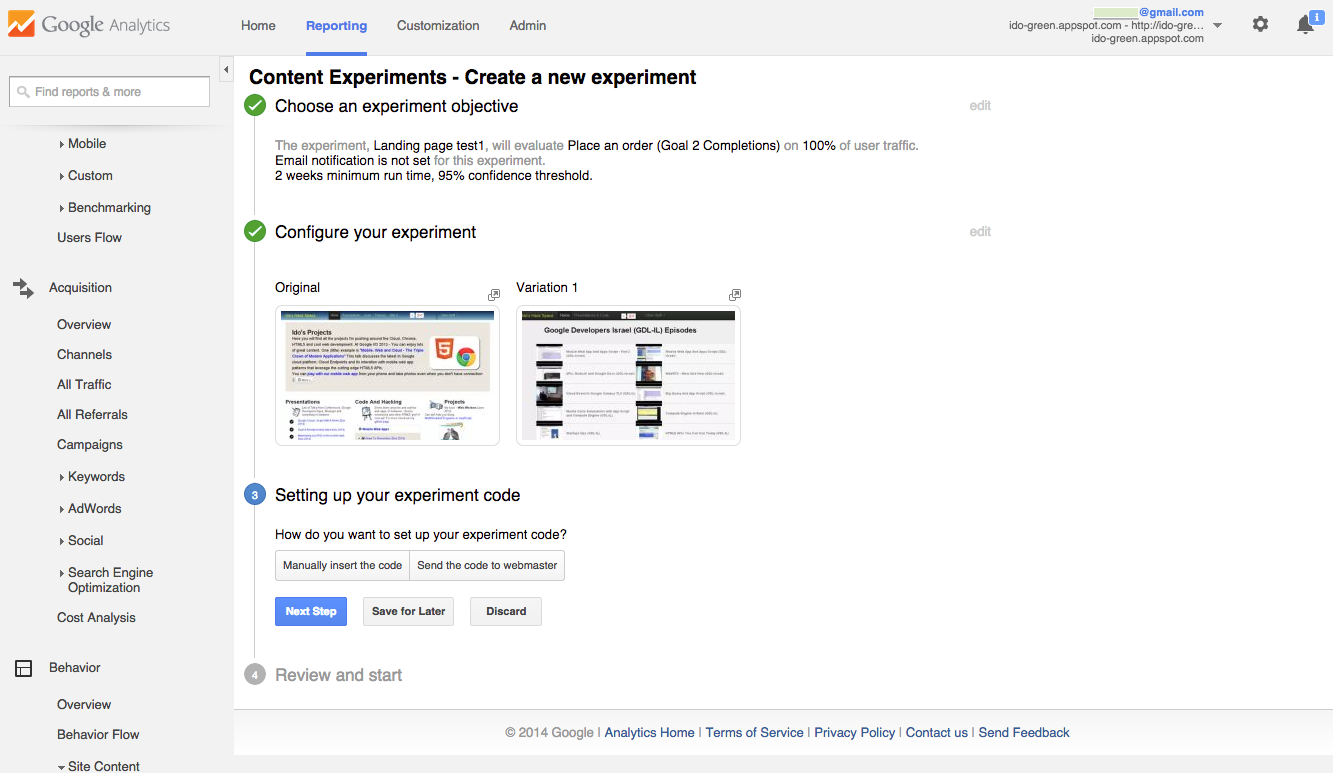
Task: Go to the Admin tab
Action: (x=527, y=26)
